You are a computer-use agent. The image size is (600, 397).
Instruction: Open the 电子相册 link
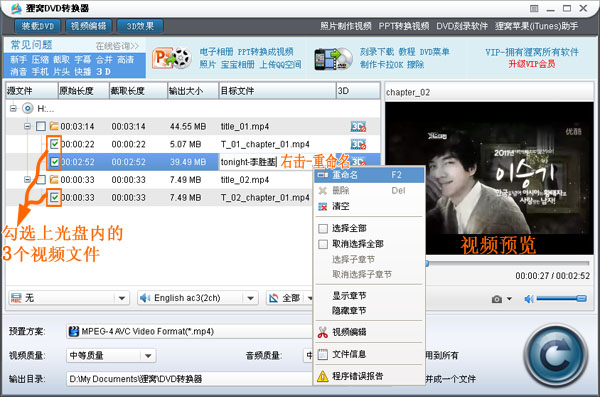pyautogui.click(x=216, y=52)
